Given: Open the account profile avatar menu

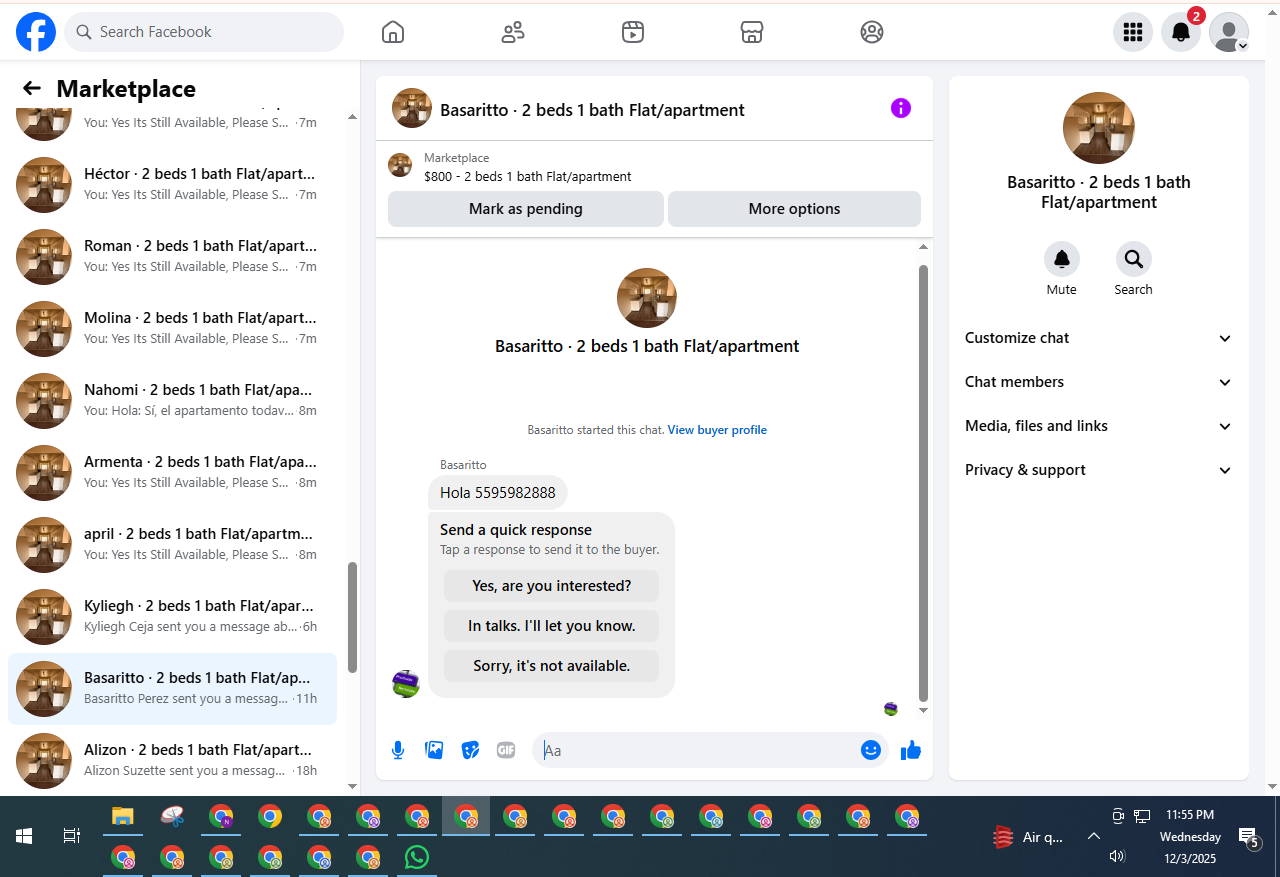Looking at the screenshot, I should pos(1229,32).
